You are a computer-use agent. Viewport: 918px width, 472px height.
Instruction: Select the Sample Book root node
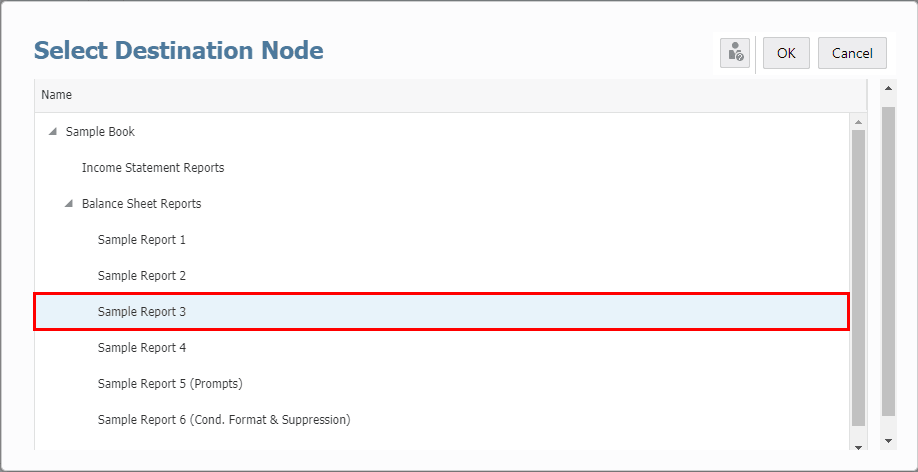(100, 132)
